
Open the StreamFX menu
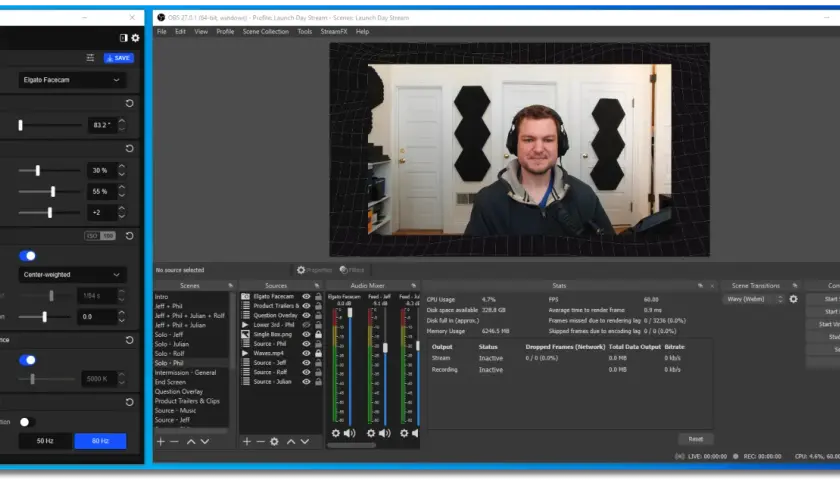pyautogui.click(x=334, y=32)
